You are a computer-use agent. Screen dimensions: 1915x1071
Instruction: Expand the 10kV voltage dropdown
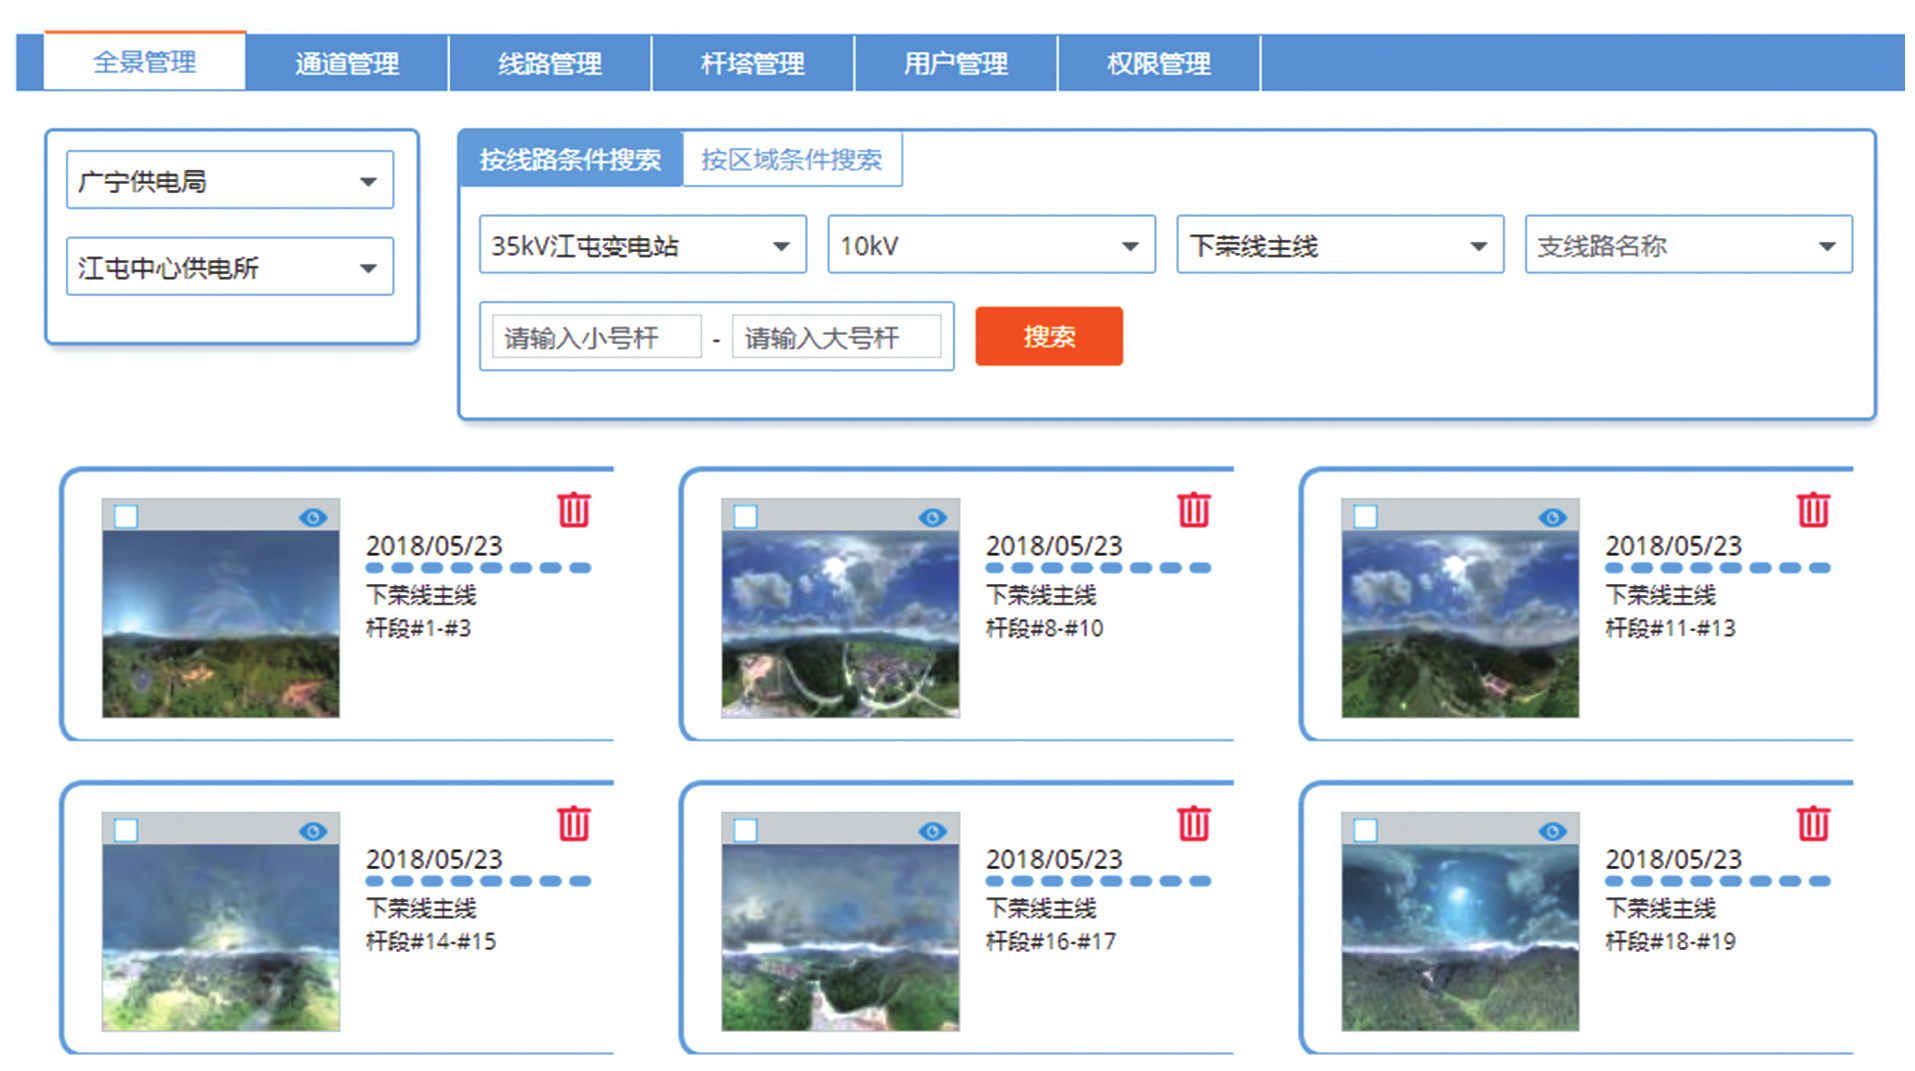[991, 245]
